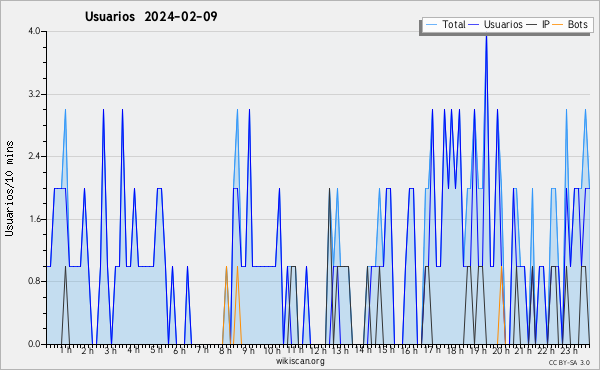Click the '10 h' x-axis label
Screen dimensions: 600x370
[x=272, y=350]
